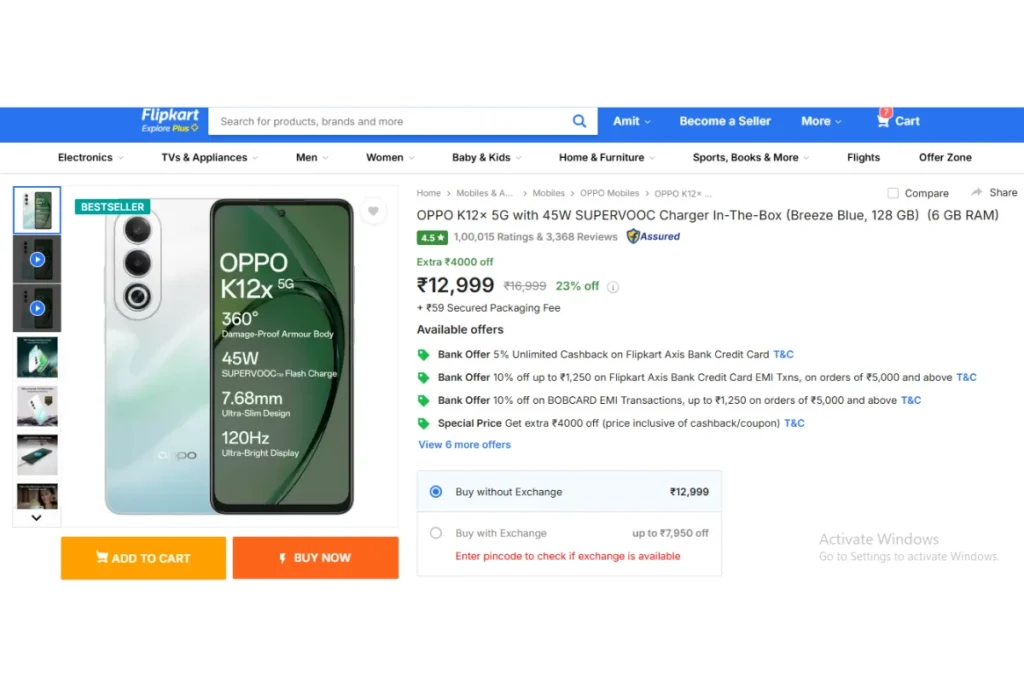The height and width of the screenshot is (683, 1024).
Task: Go to the Offer Zone menu item
Action: coord(945,157)
